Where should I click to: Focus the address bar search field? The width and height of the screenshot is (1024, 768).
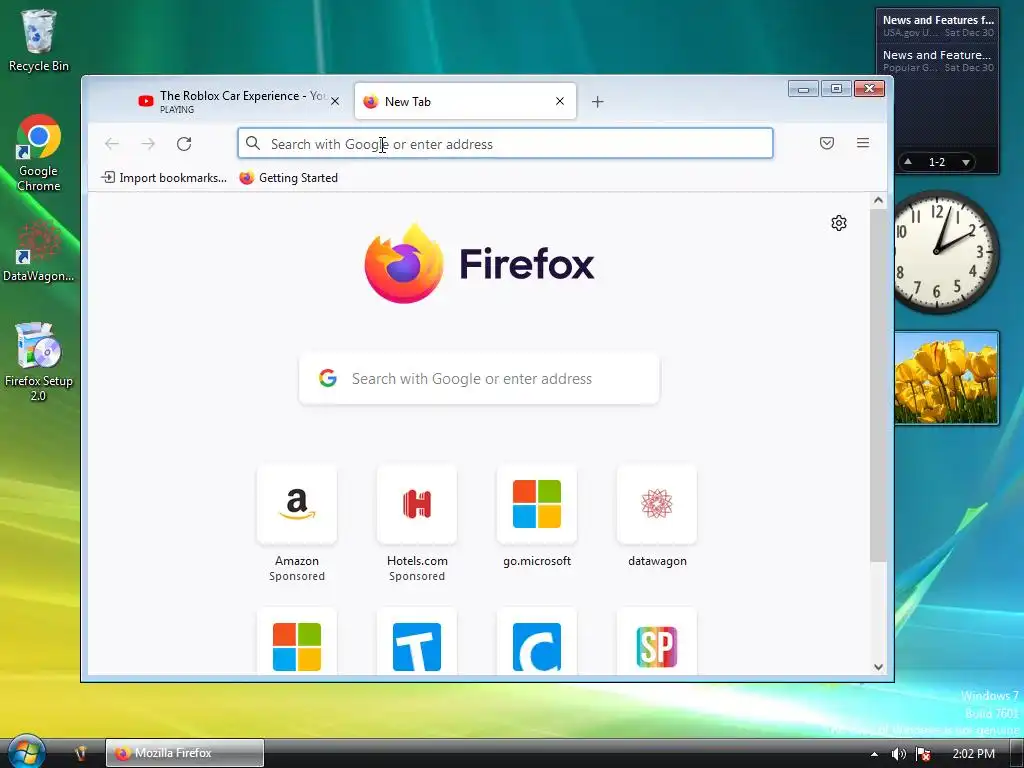505,144
